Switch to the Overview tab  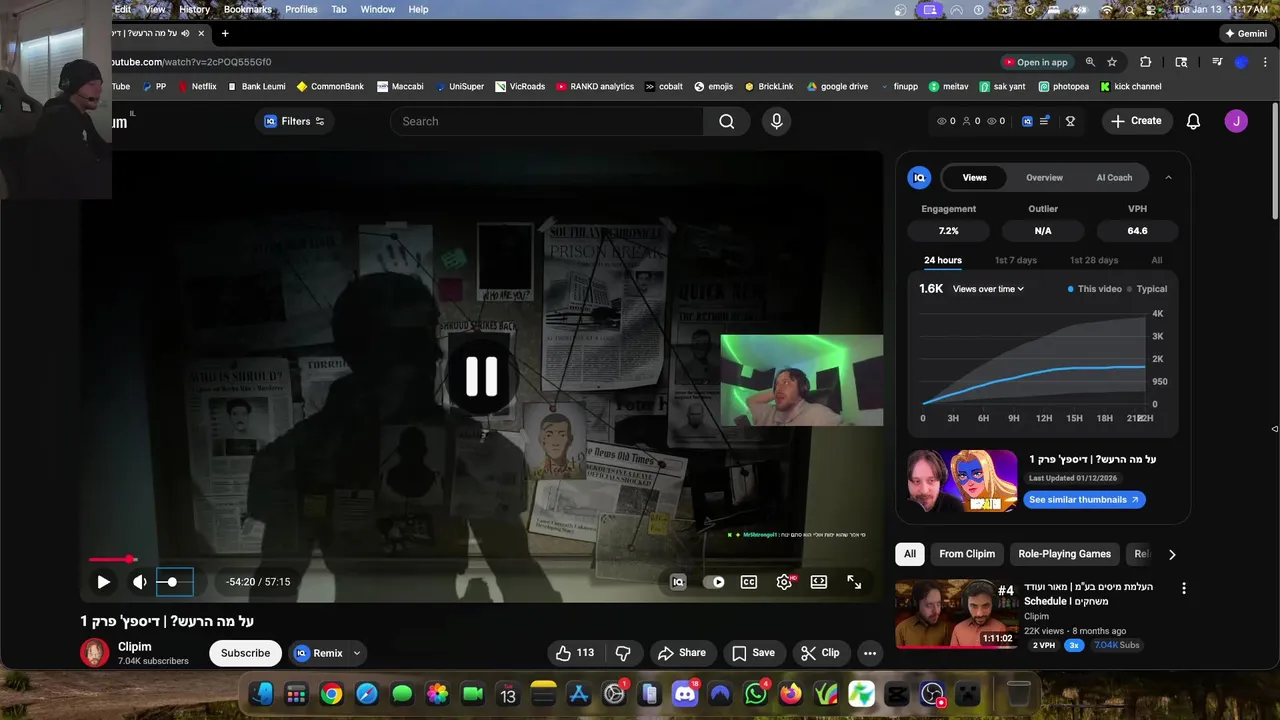pos(1044,178)
